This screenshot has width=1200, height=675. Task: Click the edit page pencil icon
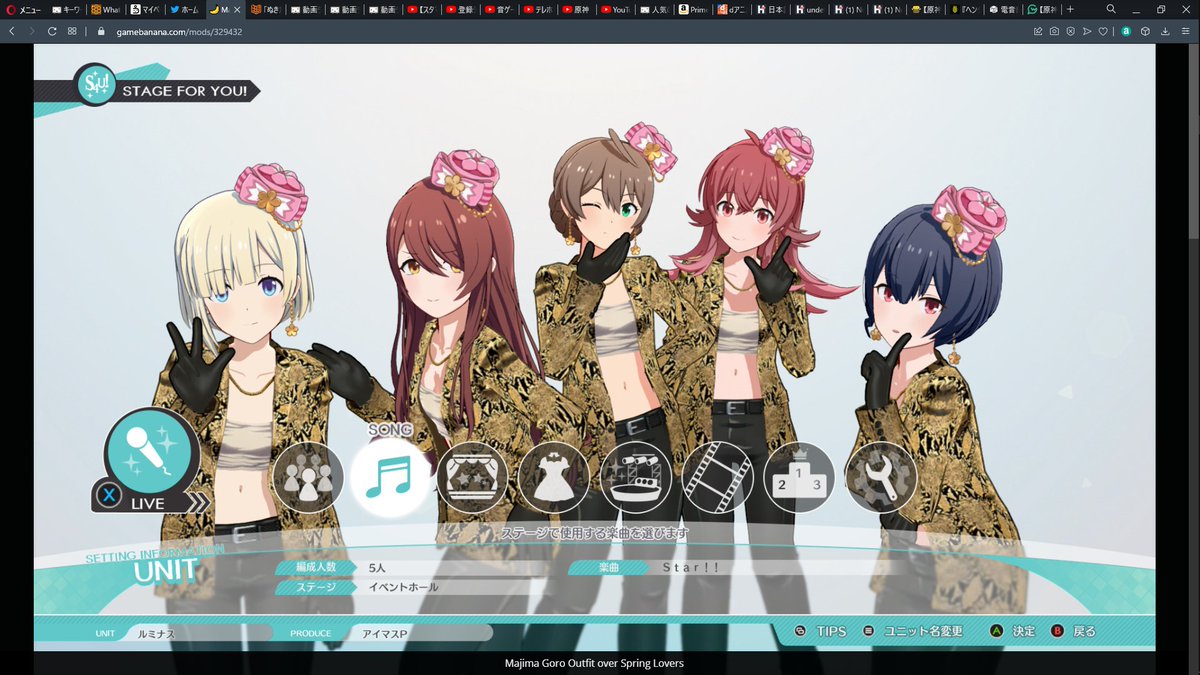pyautogui.click(x=1037, y=31)
